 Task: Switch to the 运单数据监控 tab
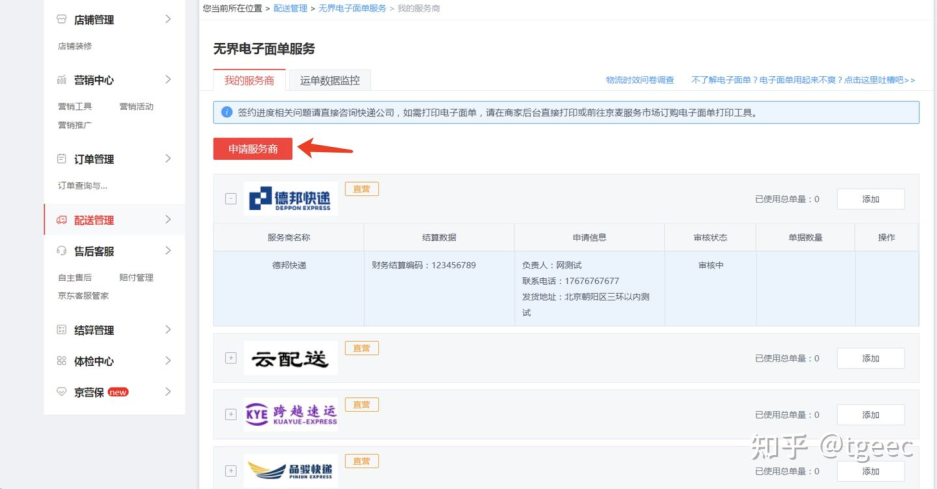coord(329,80)
